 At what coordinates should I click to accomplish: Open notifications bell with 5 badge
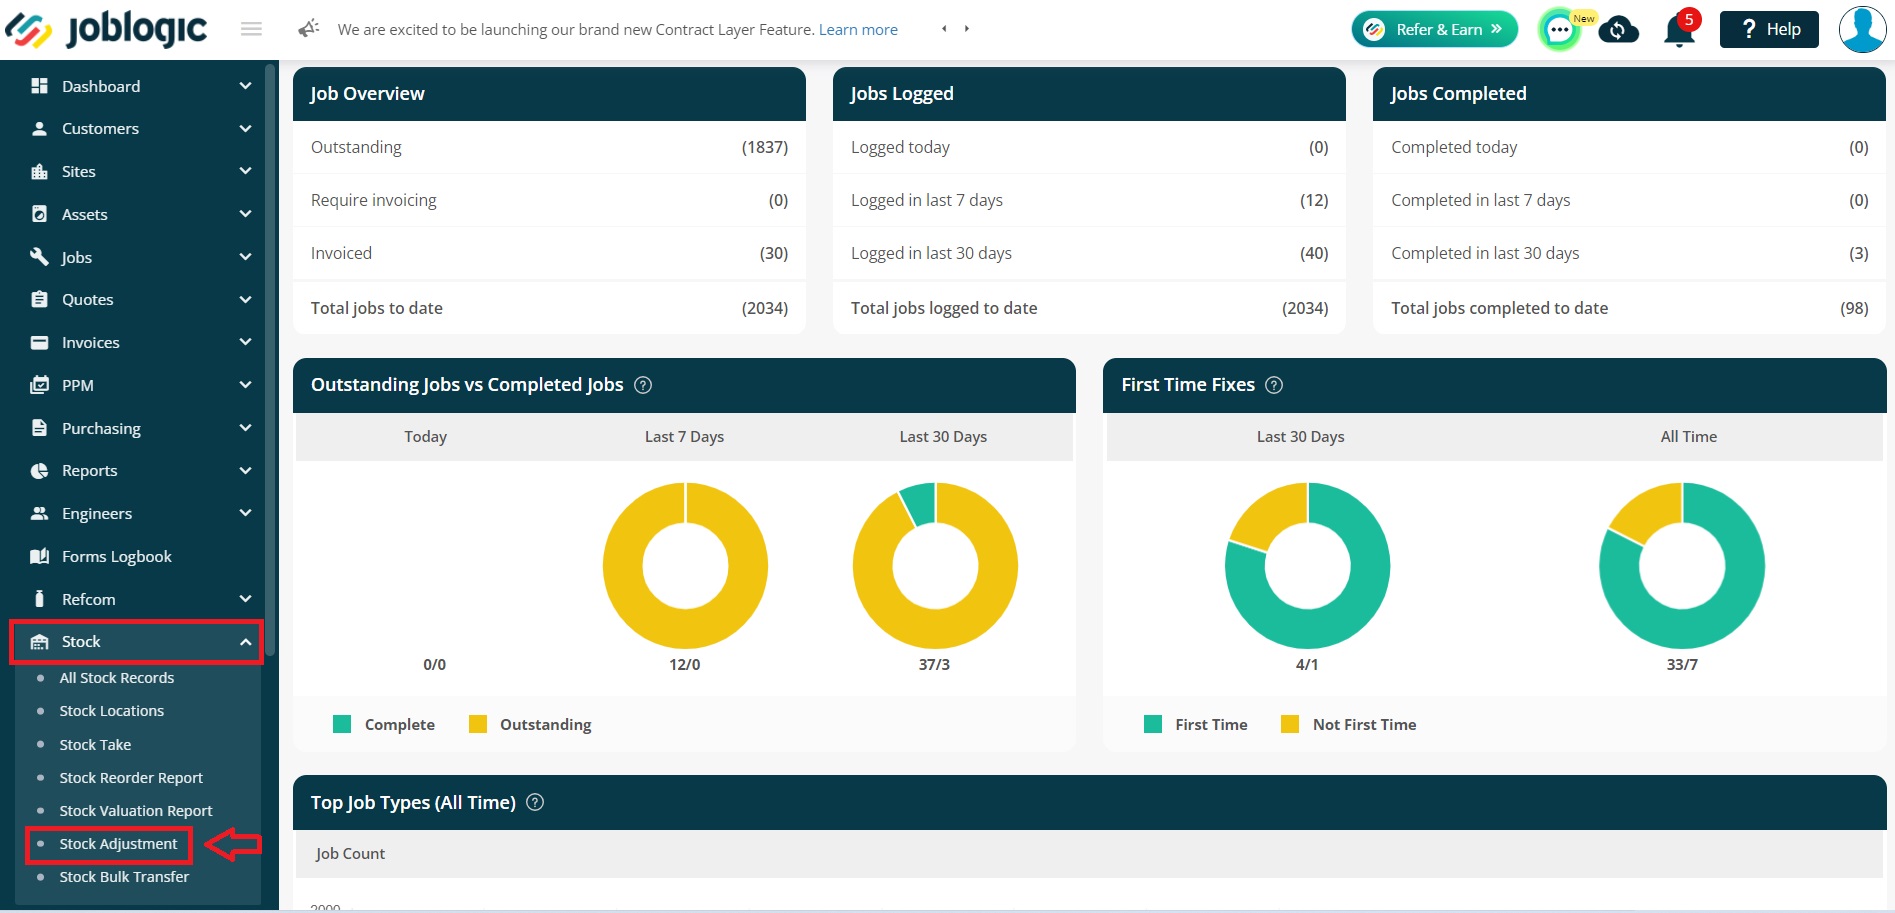pyautogui.click(x=1680, y=29)
